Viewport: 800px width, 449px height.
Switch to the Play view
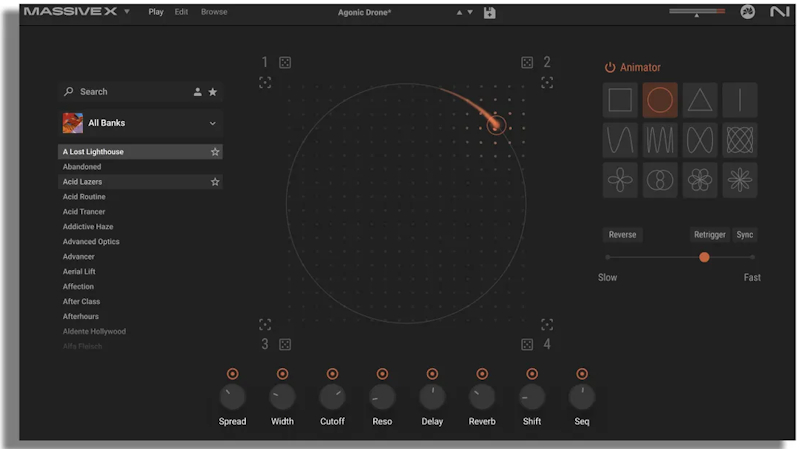coord(156,12)
